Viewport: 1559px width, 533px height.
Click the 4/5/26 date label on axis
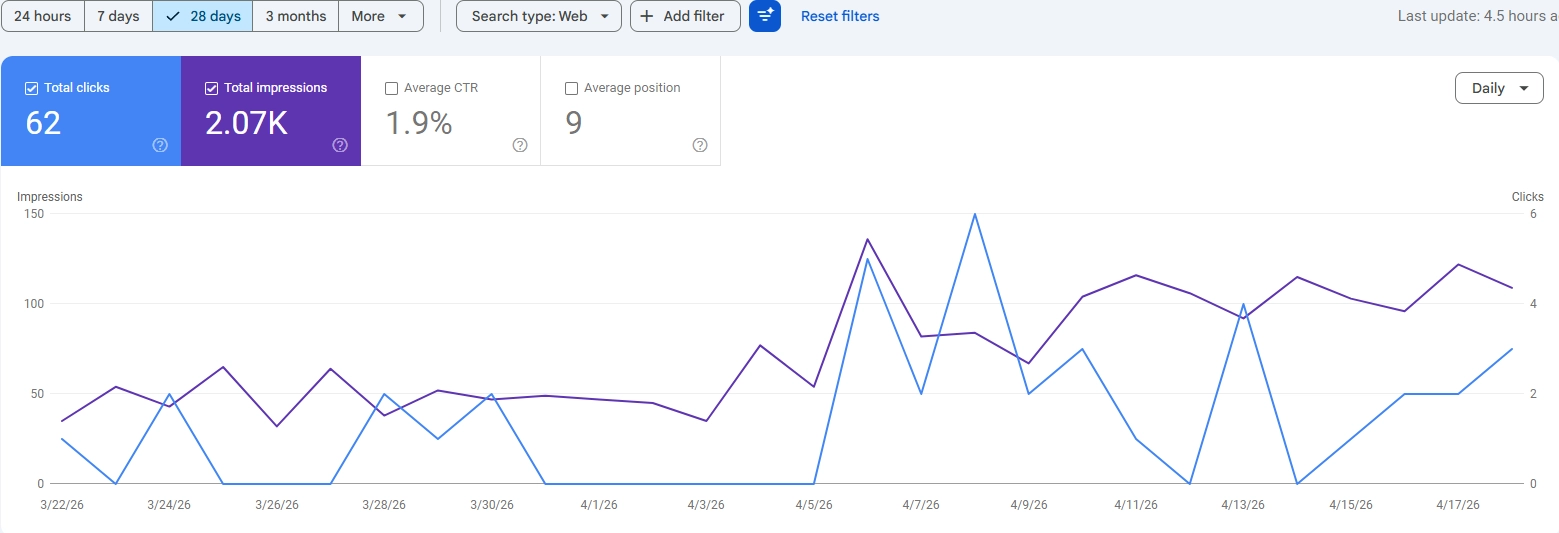pyautogui.click(x=814, y=505)
